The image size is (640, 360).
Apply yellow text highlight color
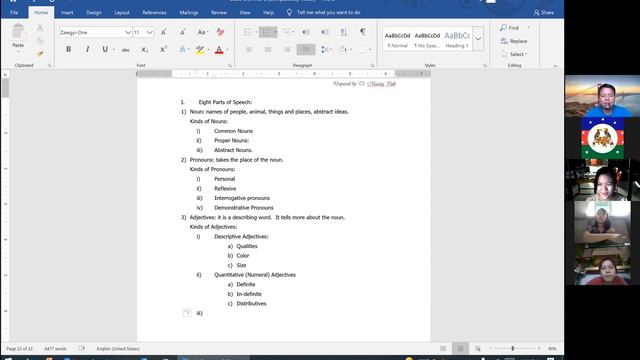pyautogui.click(x=200, y=50)
